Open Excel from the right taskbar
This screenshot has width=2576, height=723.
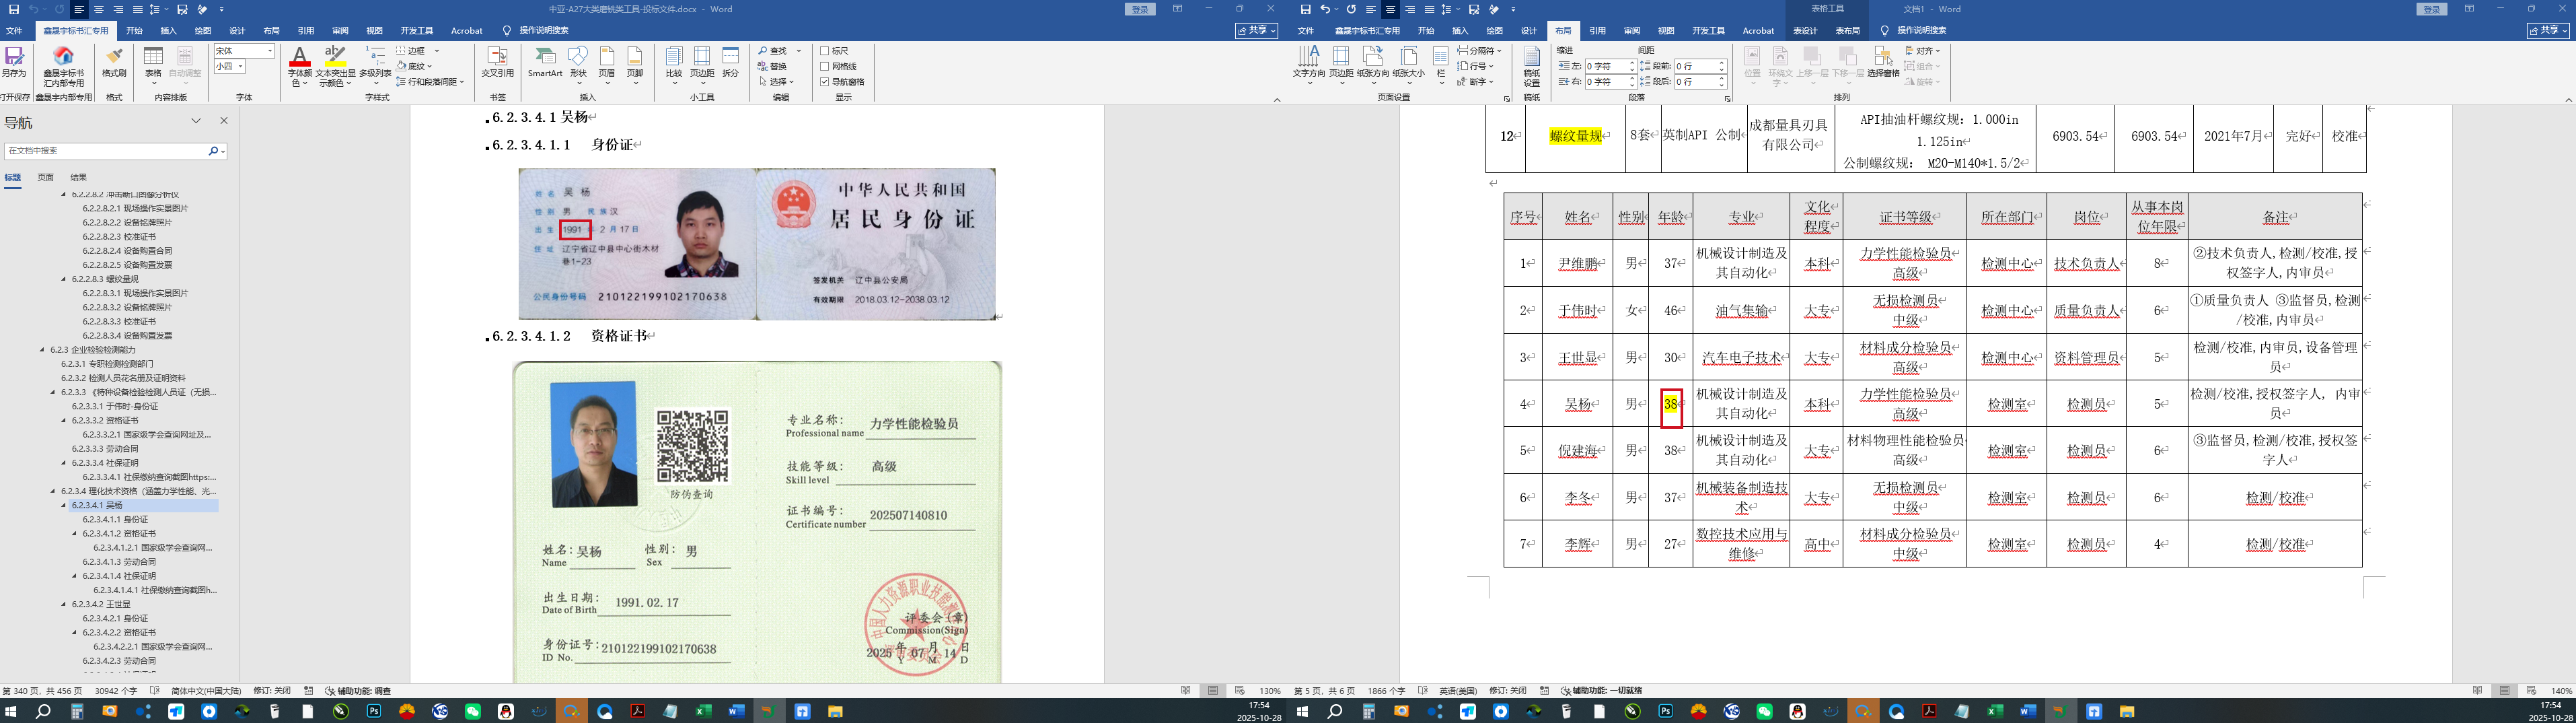tap(1995, 712)
